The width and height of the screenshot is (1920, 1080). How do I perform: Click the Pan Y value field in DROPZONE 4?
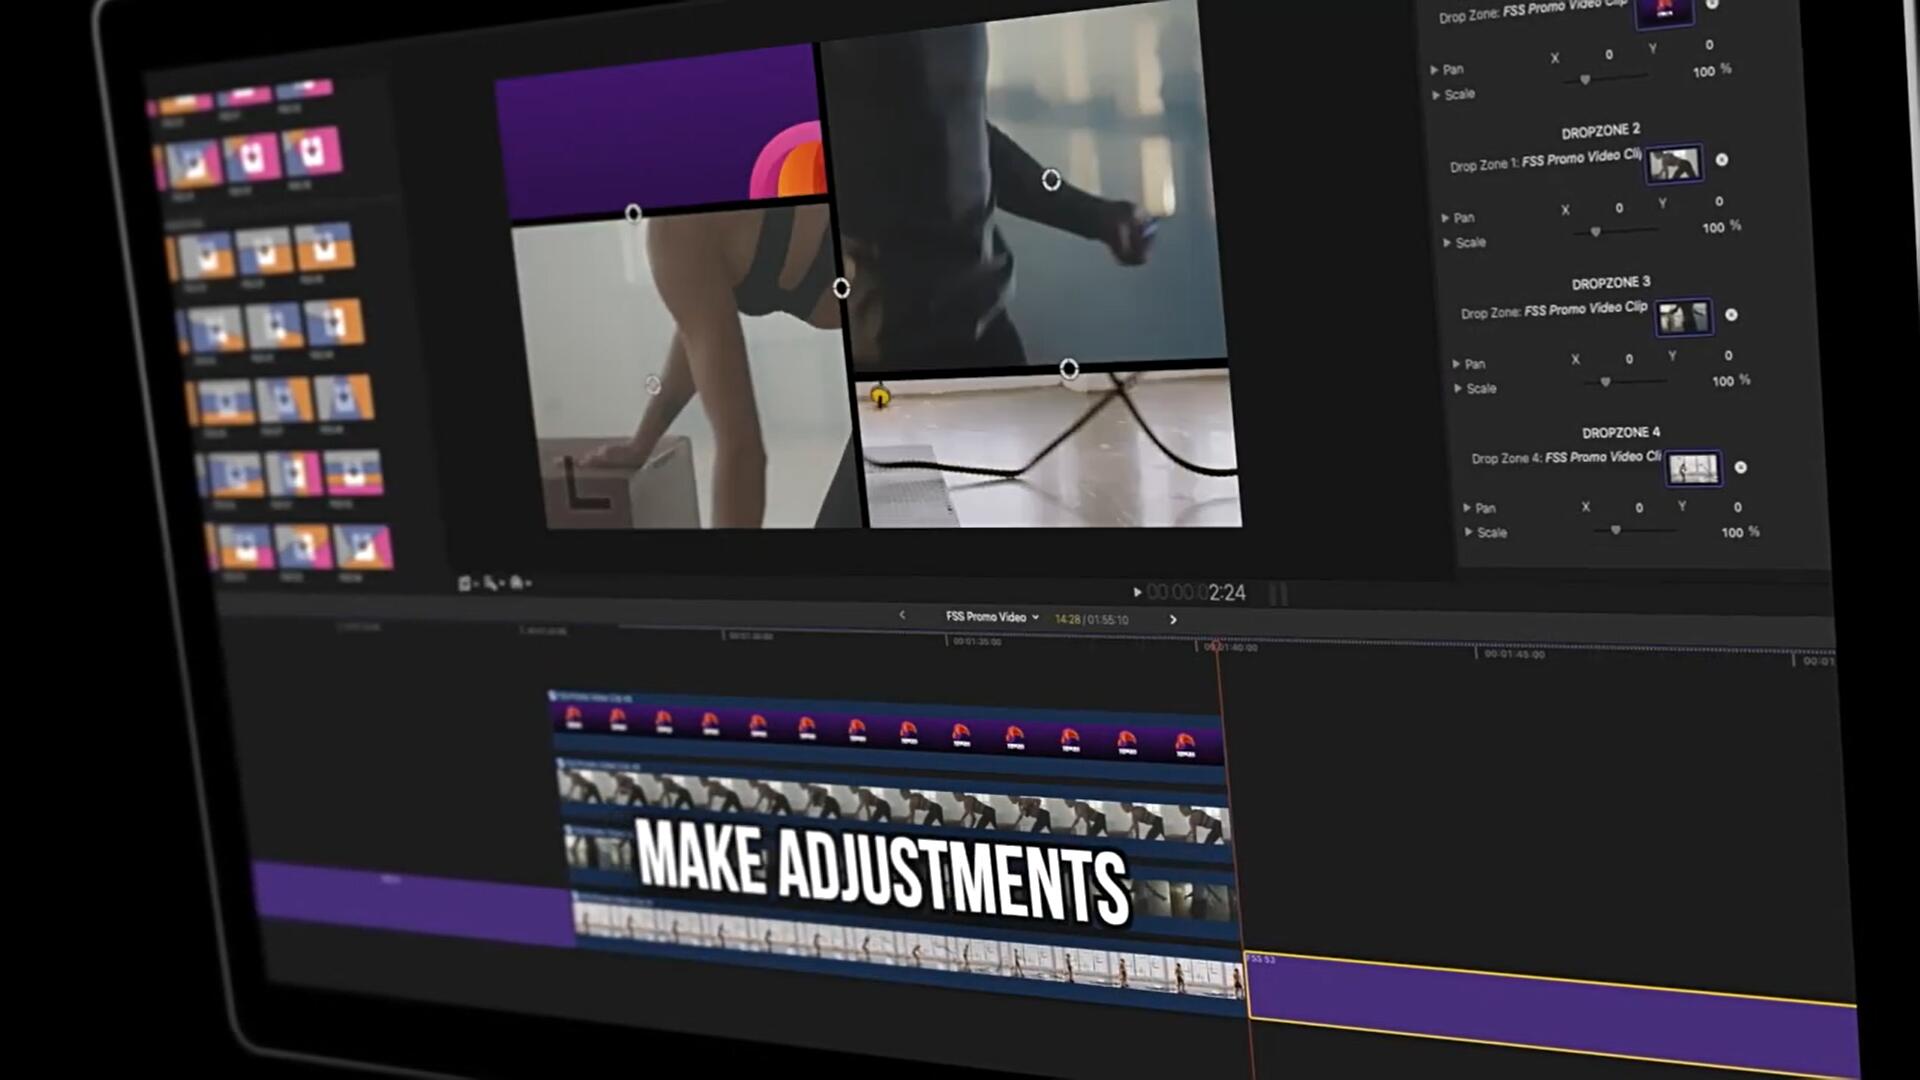click(1737, 508)
